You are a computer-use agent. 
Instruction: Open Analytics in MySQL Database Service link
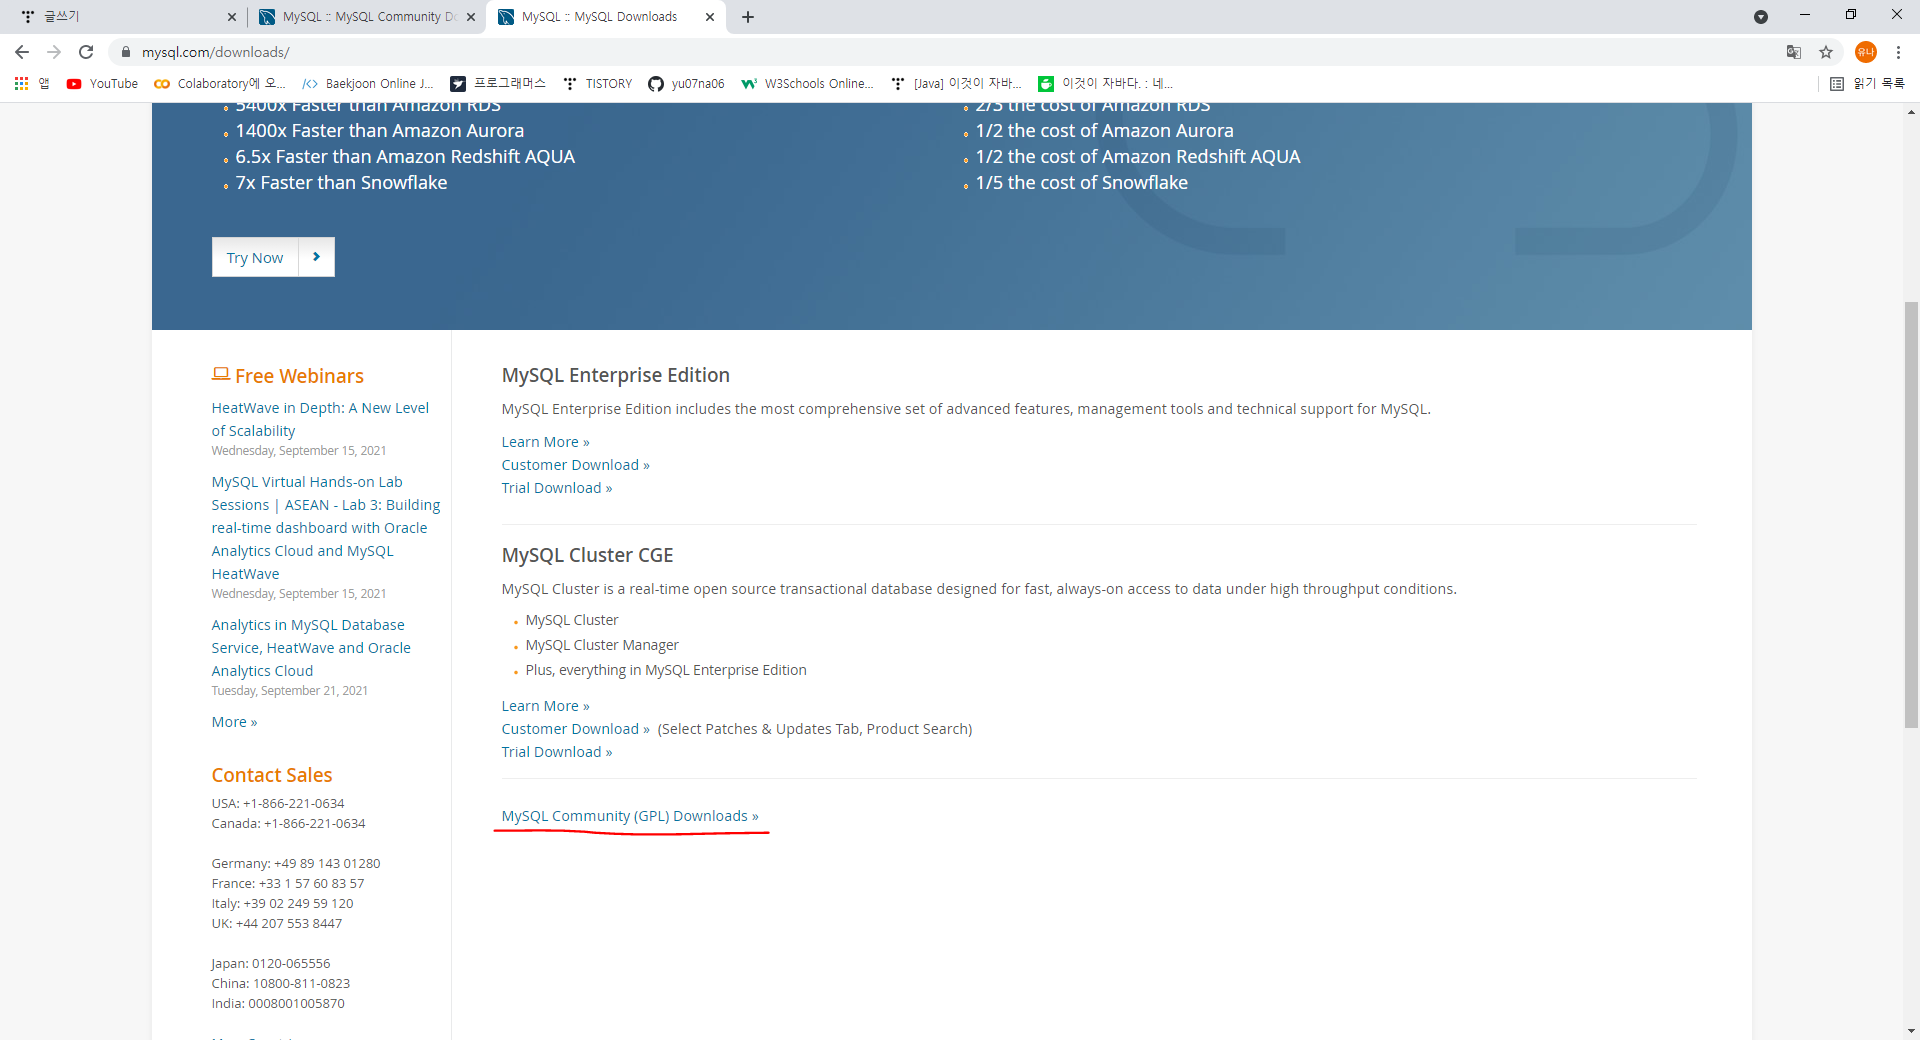point(311,648)
